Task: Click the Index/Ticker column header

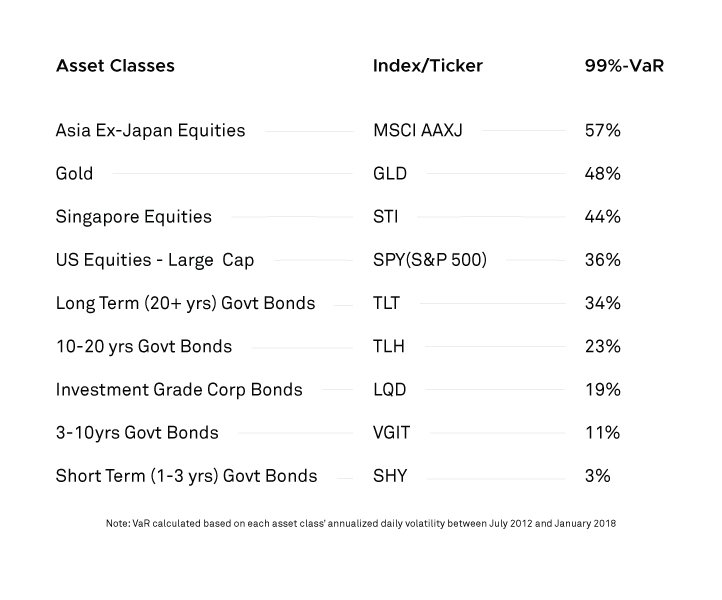Action: pyautogui.click(x=427, y=66)
